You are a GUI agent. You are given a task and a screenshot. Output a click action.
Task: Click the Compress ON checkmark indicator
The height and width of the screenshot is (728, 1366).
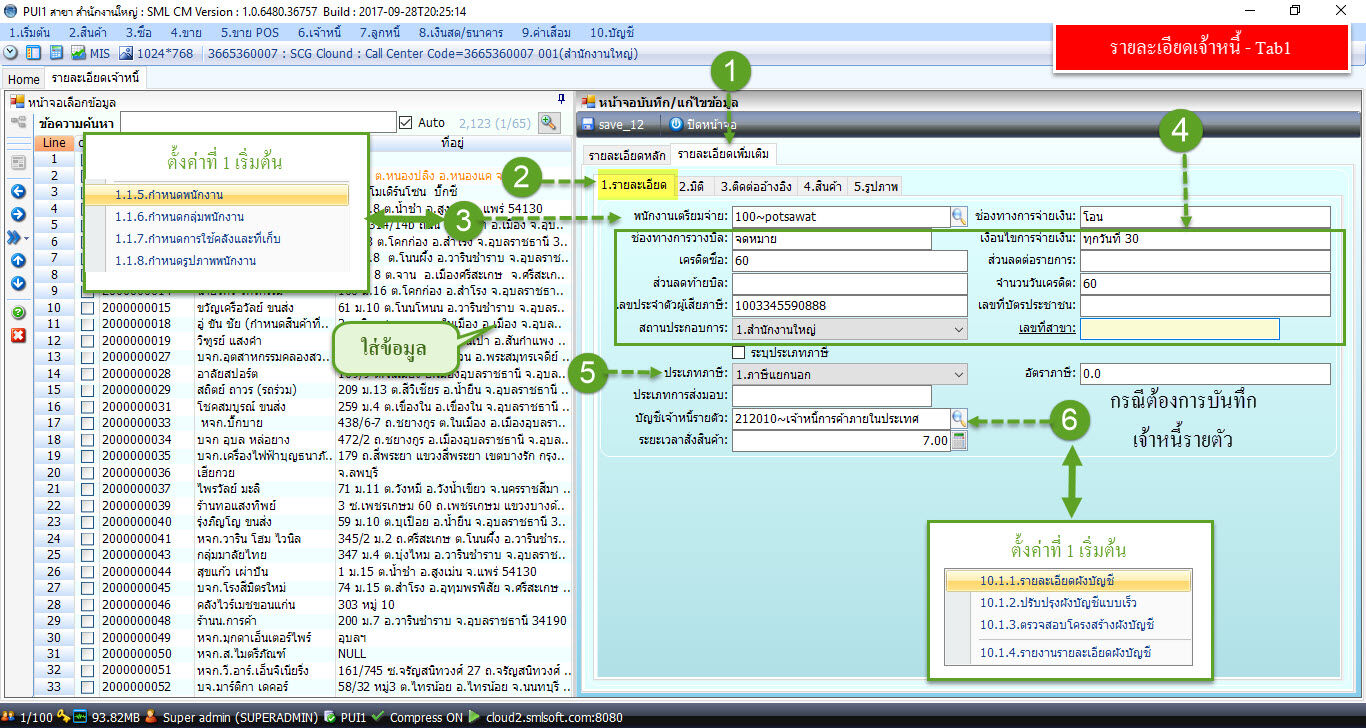click(x=377, y=717)
